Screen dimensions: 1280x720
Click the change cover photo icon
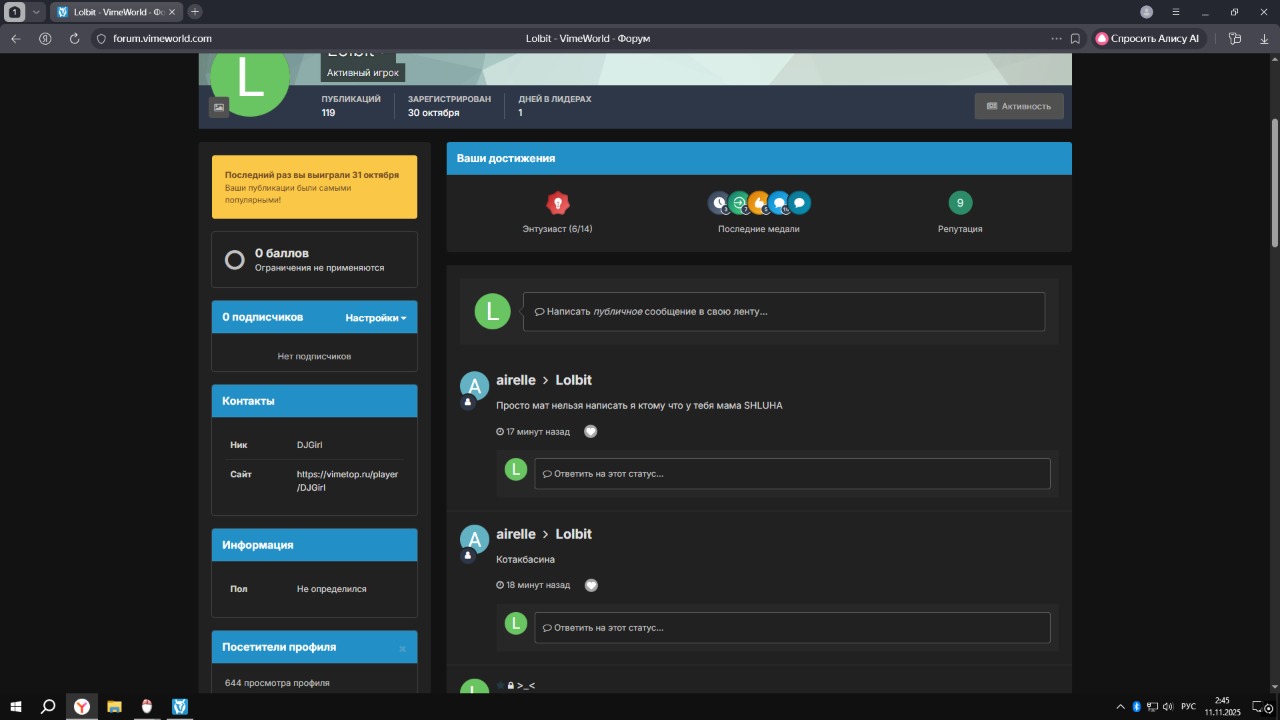point(219,107)
